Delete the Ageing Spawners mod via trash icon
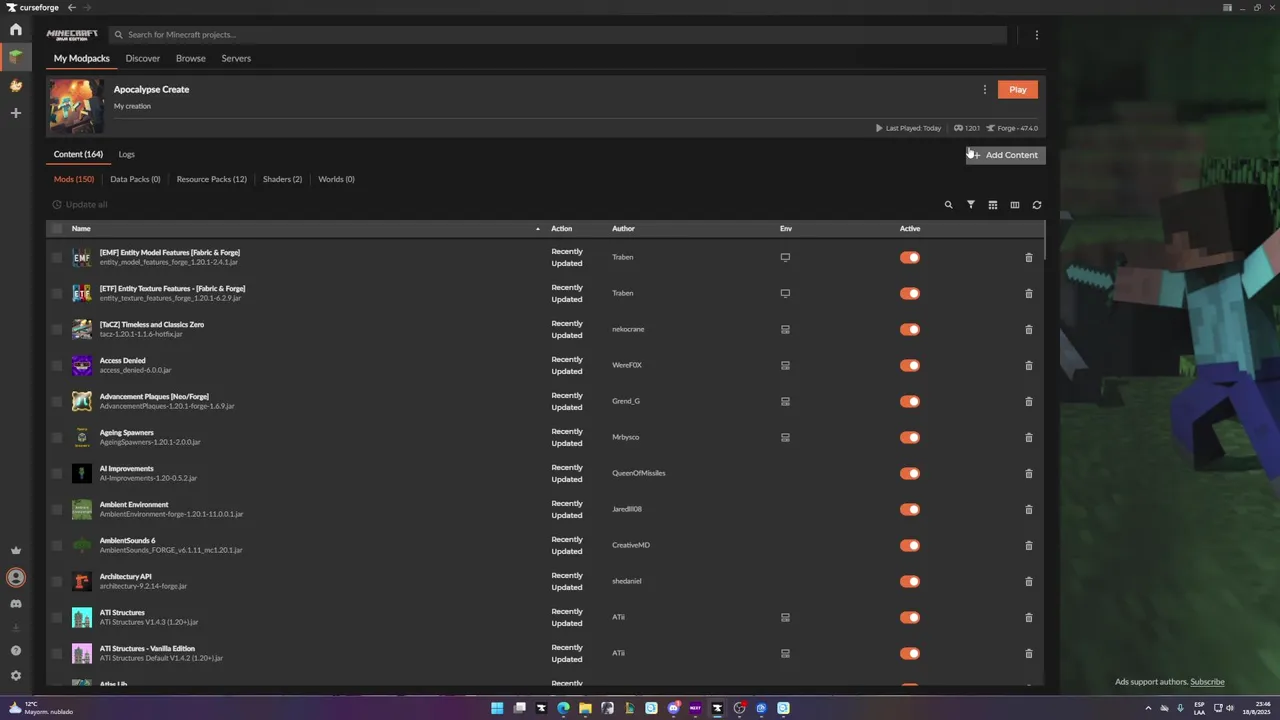This screenshot has width=1280, height=720. pyautogui.click(x=1028, y=437)
